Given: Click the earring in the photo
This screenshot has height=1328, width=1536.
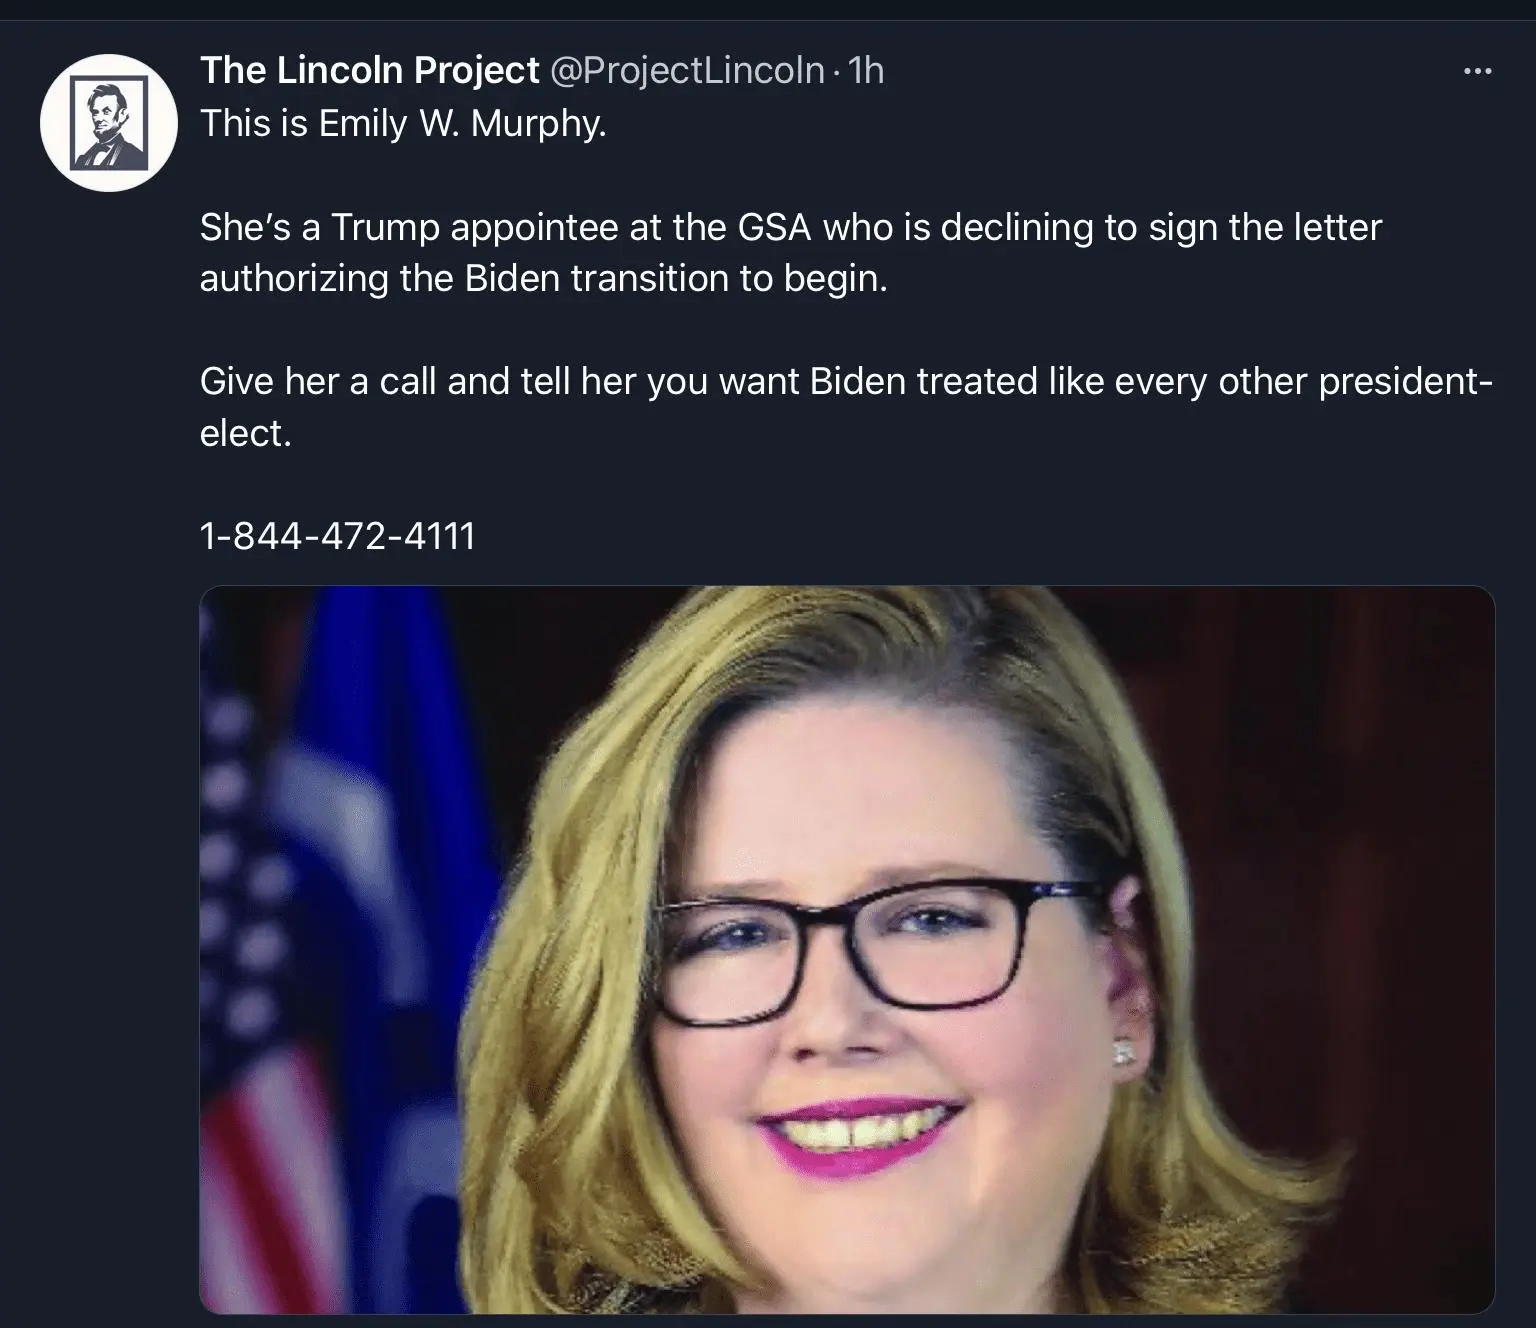Looking at the screenshot, I should [x=1123, y=1053].
